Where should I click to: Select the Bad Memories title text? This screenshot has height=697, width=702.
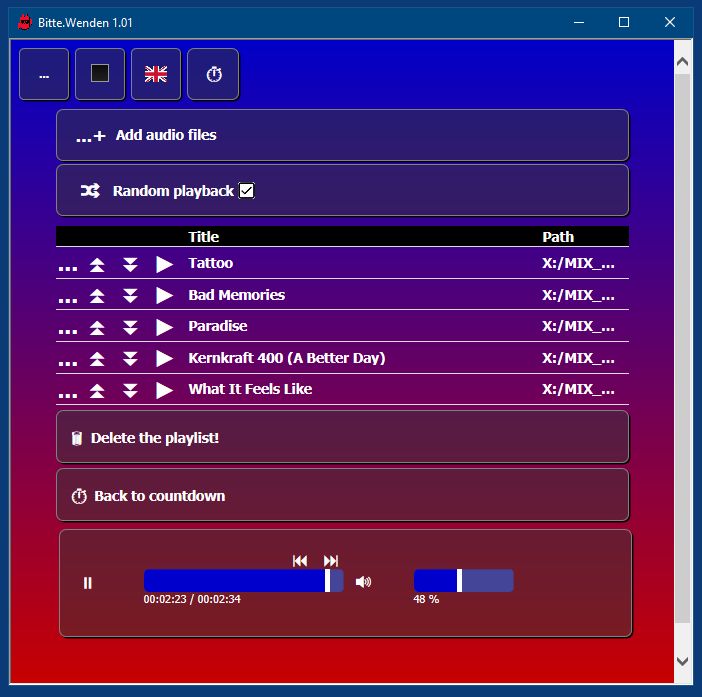(x=236, y=295)
